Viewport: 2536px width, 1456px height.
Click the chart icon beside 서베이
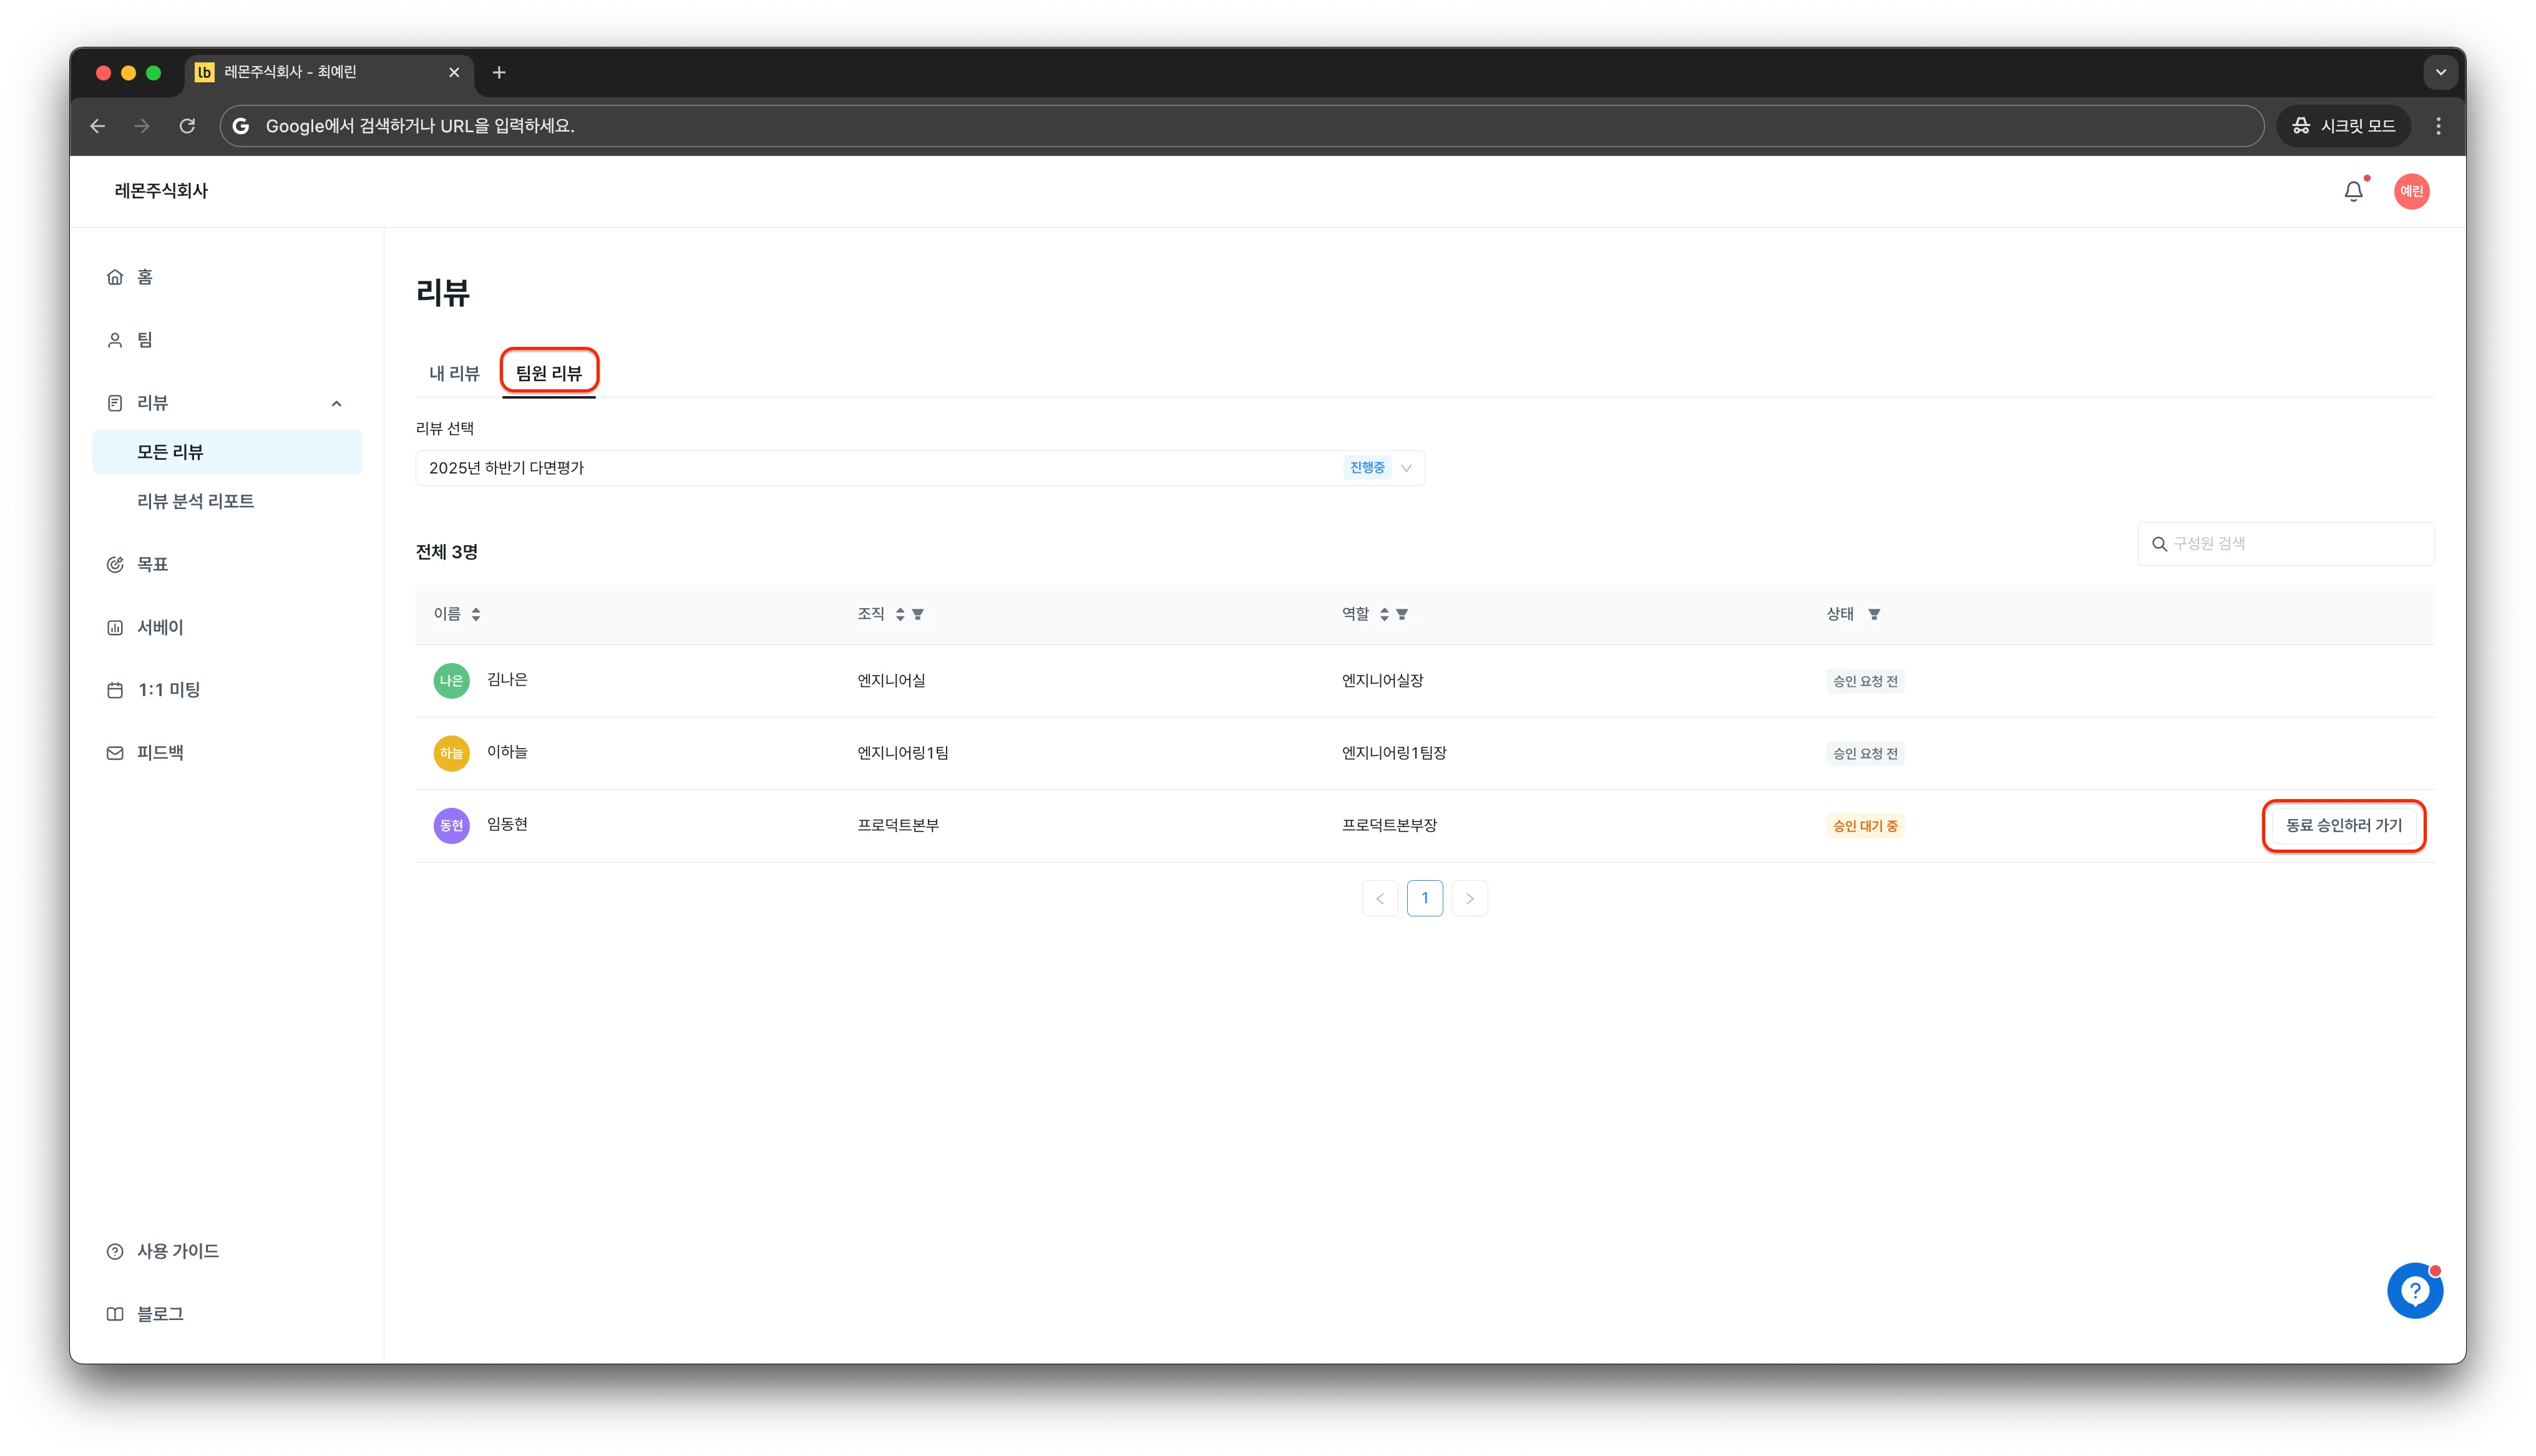pos(115,628)
